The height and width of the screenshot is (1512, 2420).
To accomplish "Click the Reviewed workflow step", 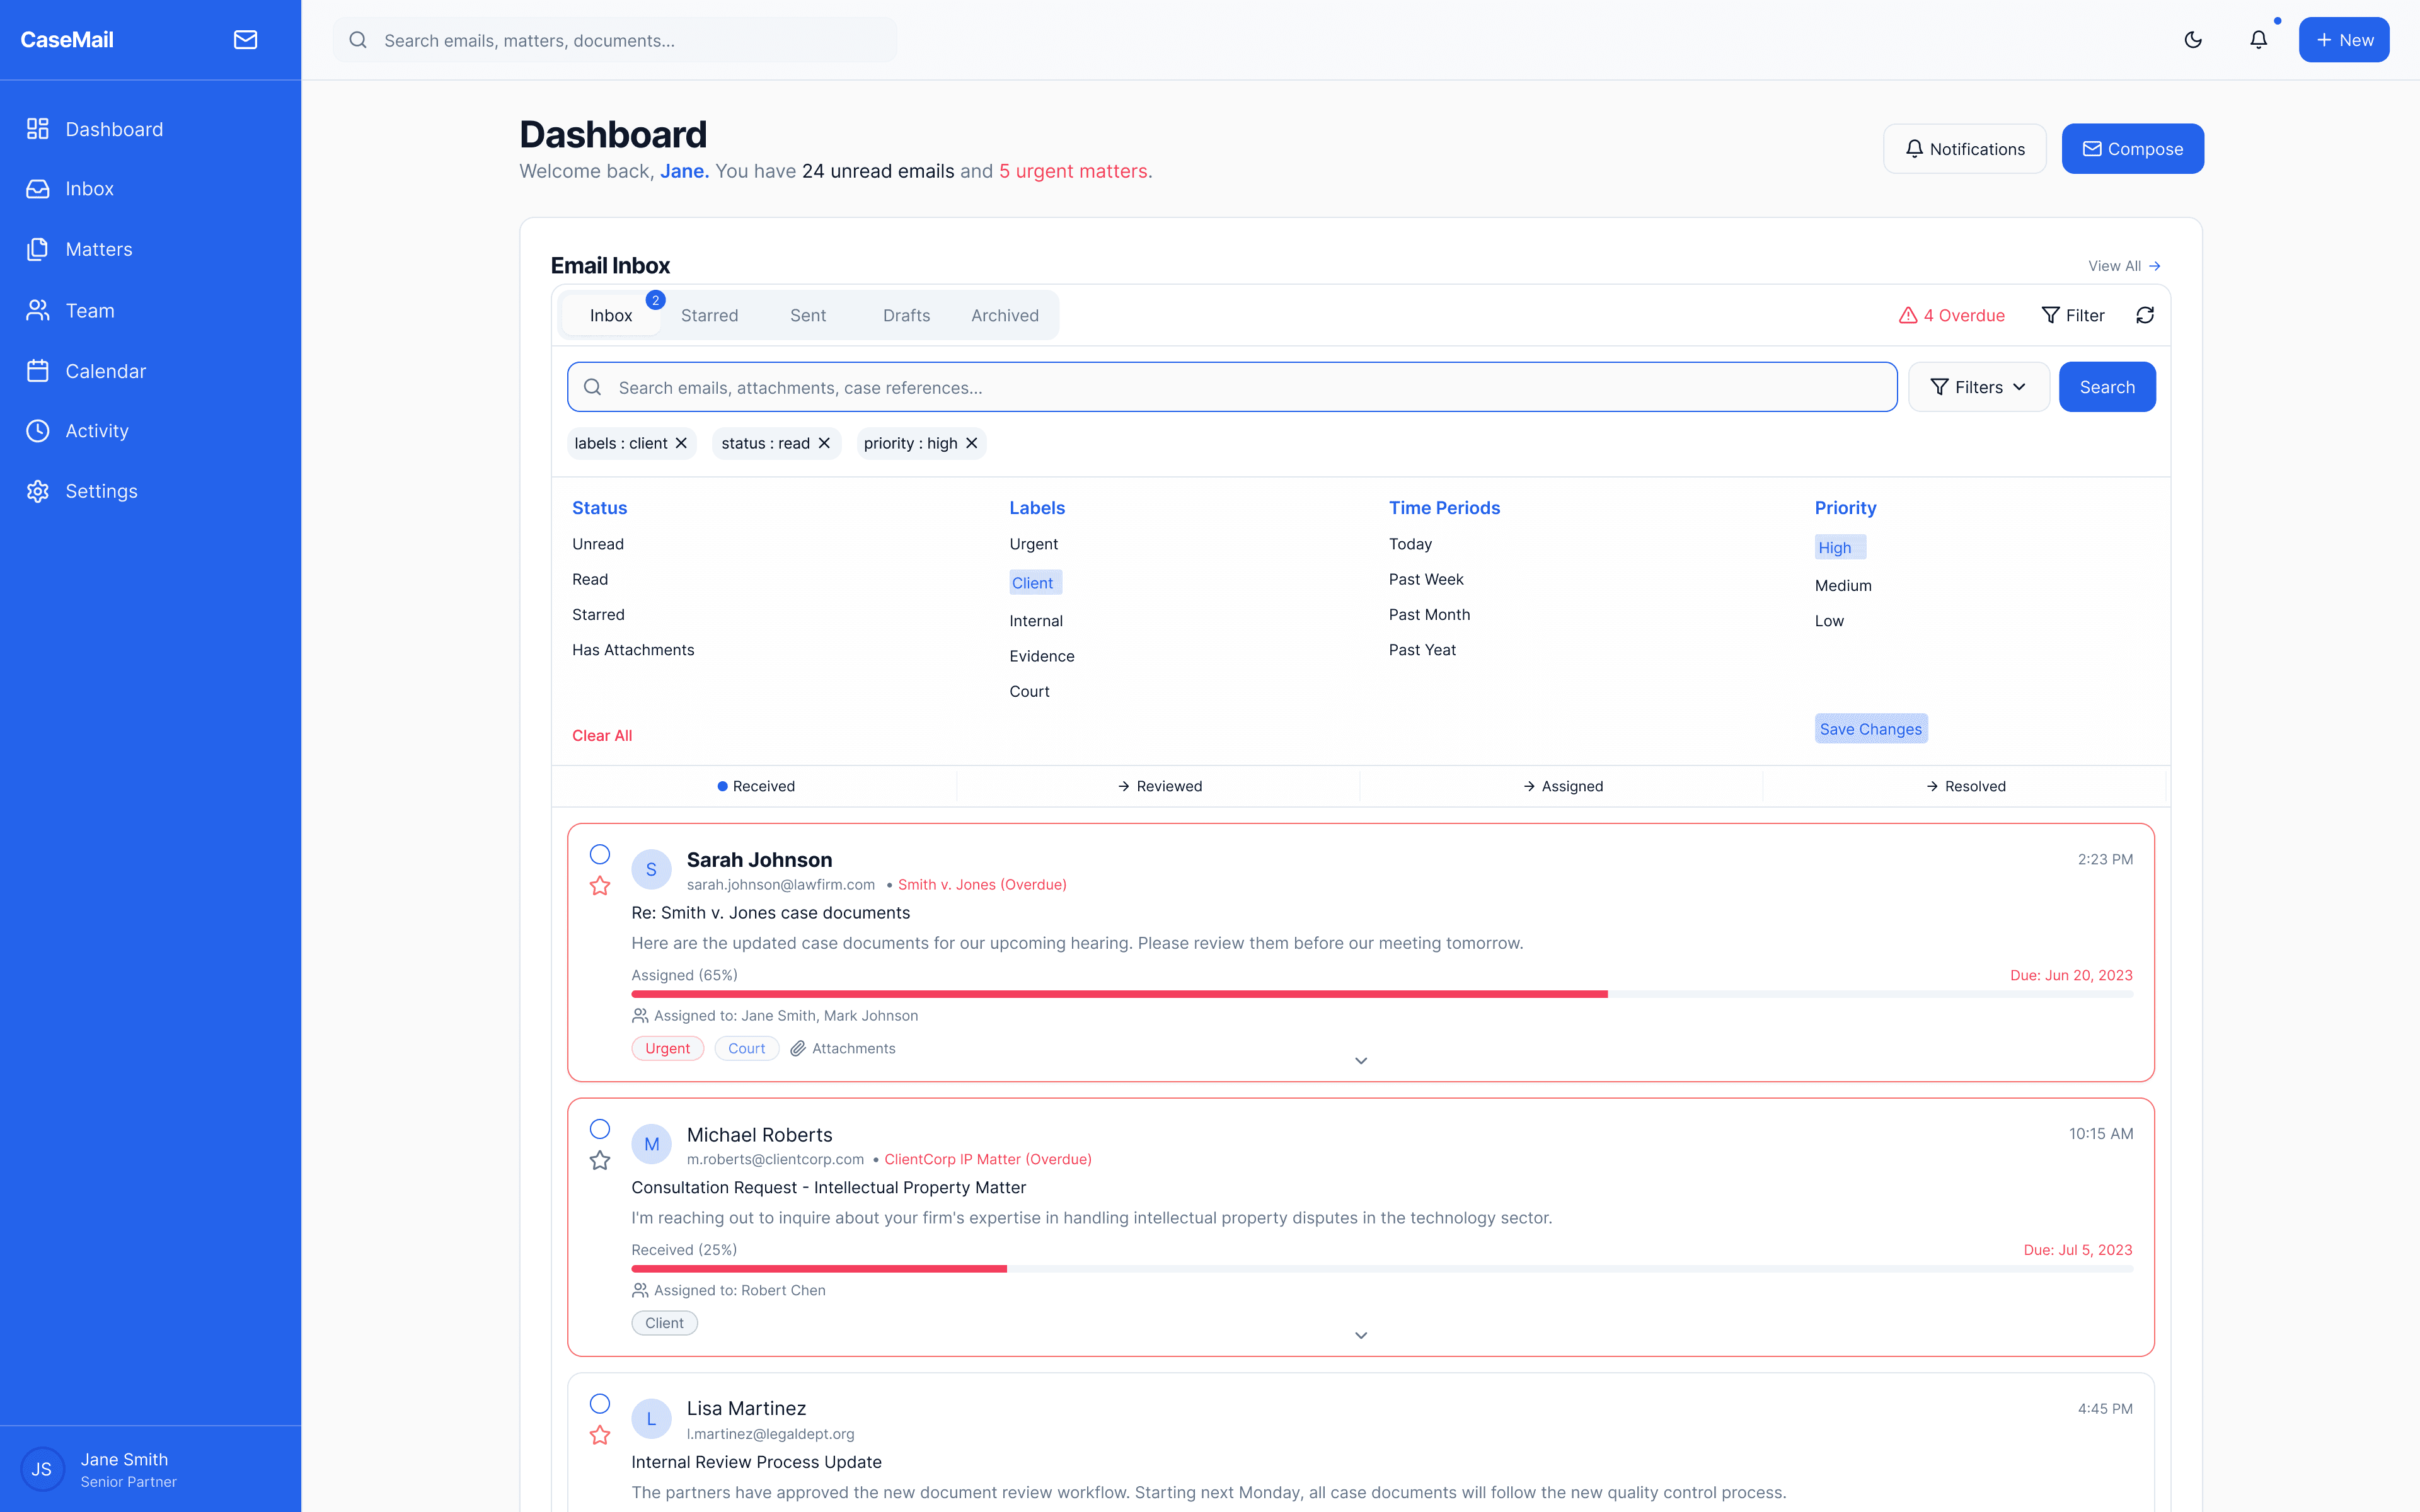I will click(x=1159, y=786).
